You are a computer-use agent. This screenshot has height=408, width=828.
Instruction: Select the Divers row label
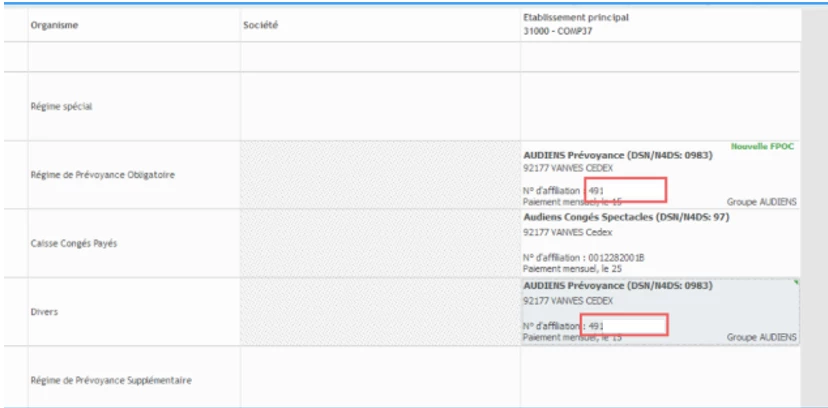pos(44,312)
